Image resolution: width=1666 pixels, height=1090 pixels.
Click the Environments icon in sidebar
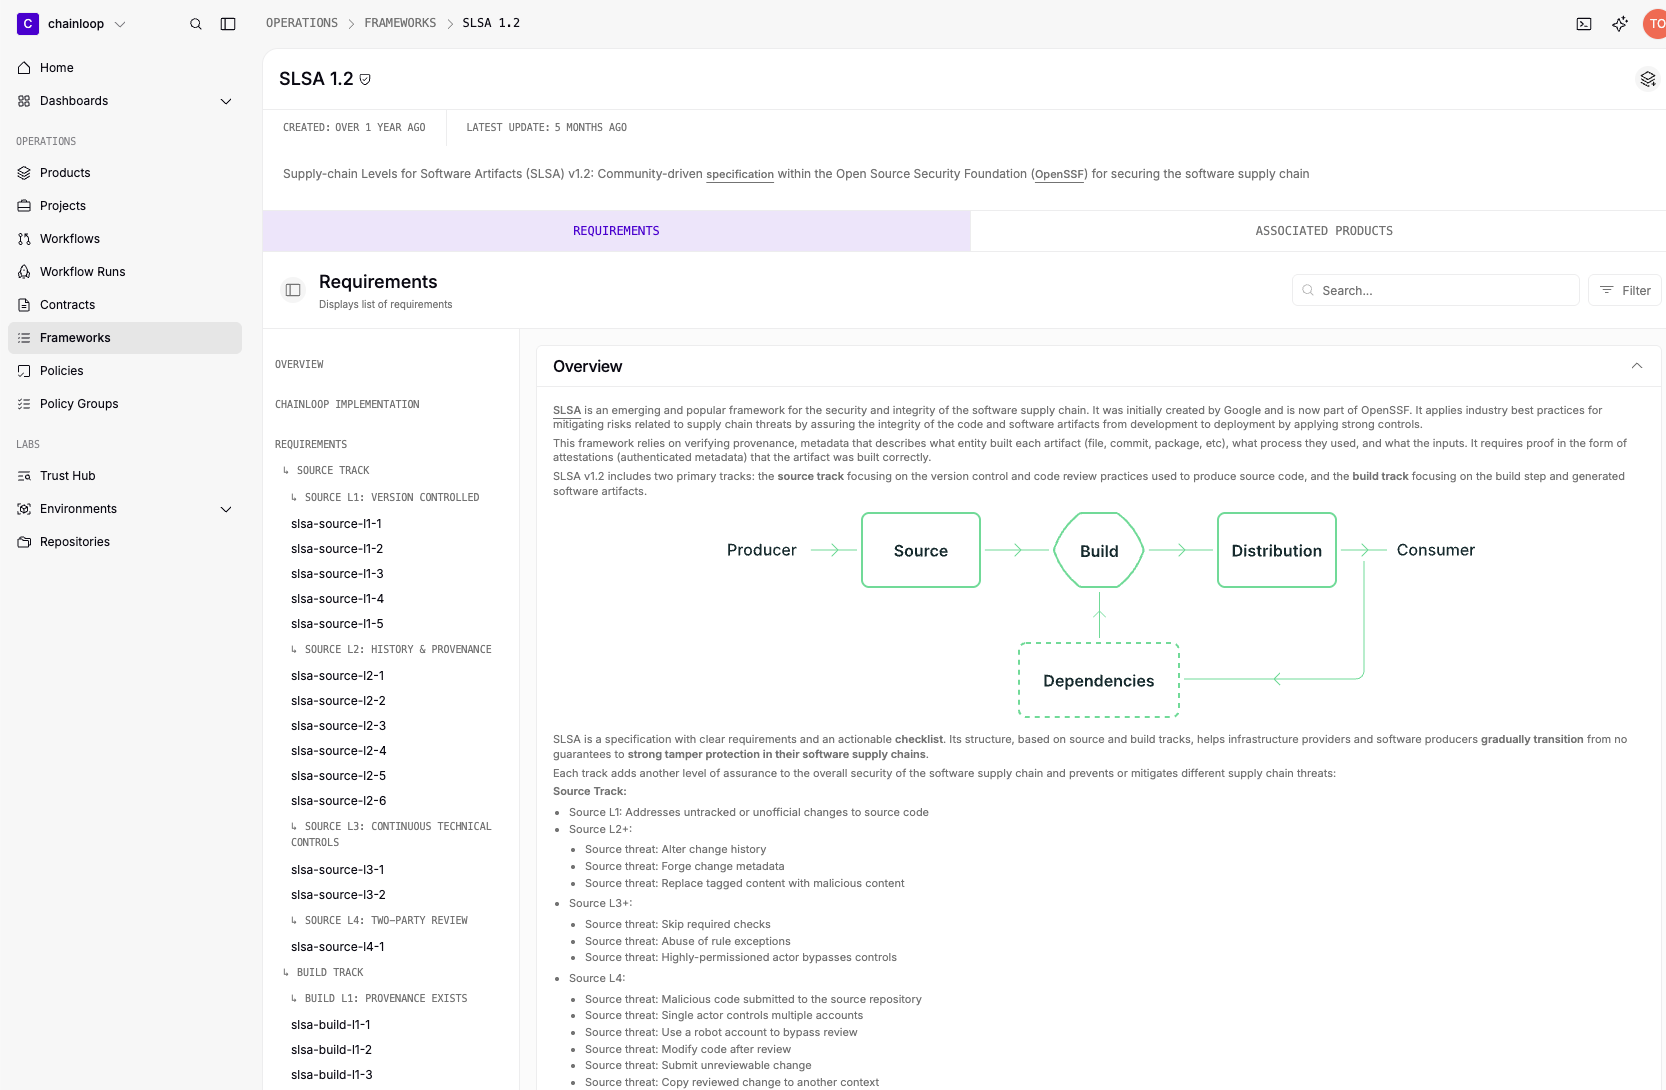point(24,509)
